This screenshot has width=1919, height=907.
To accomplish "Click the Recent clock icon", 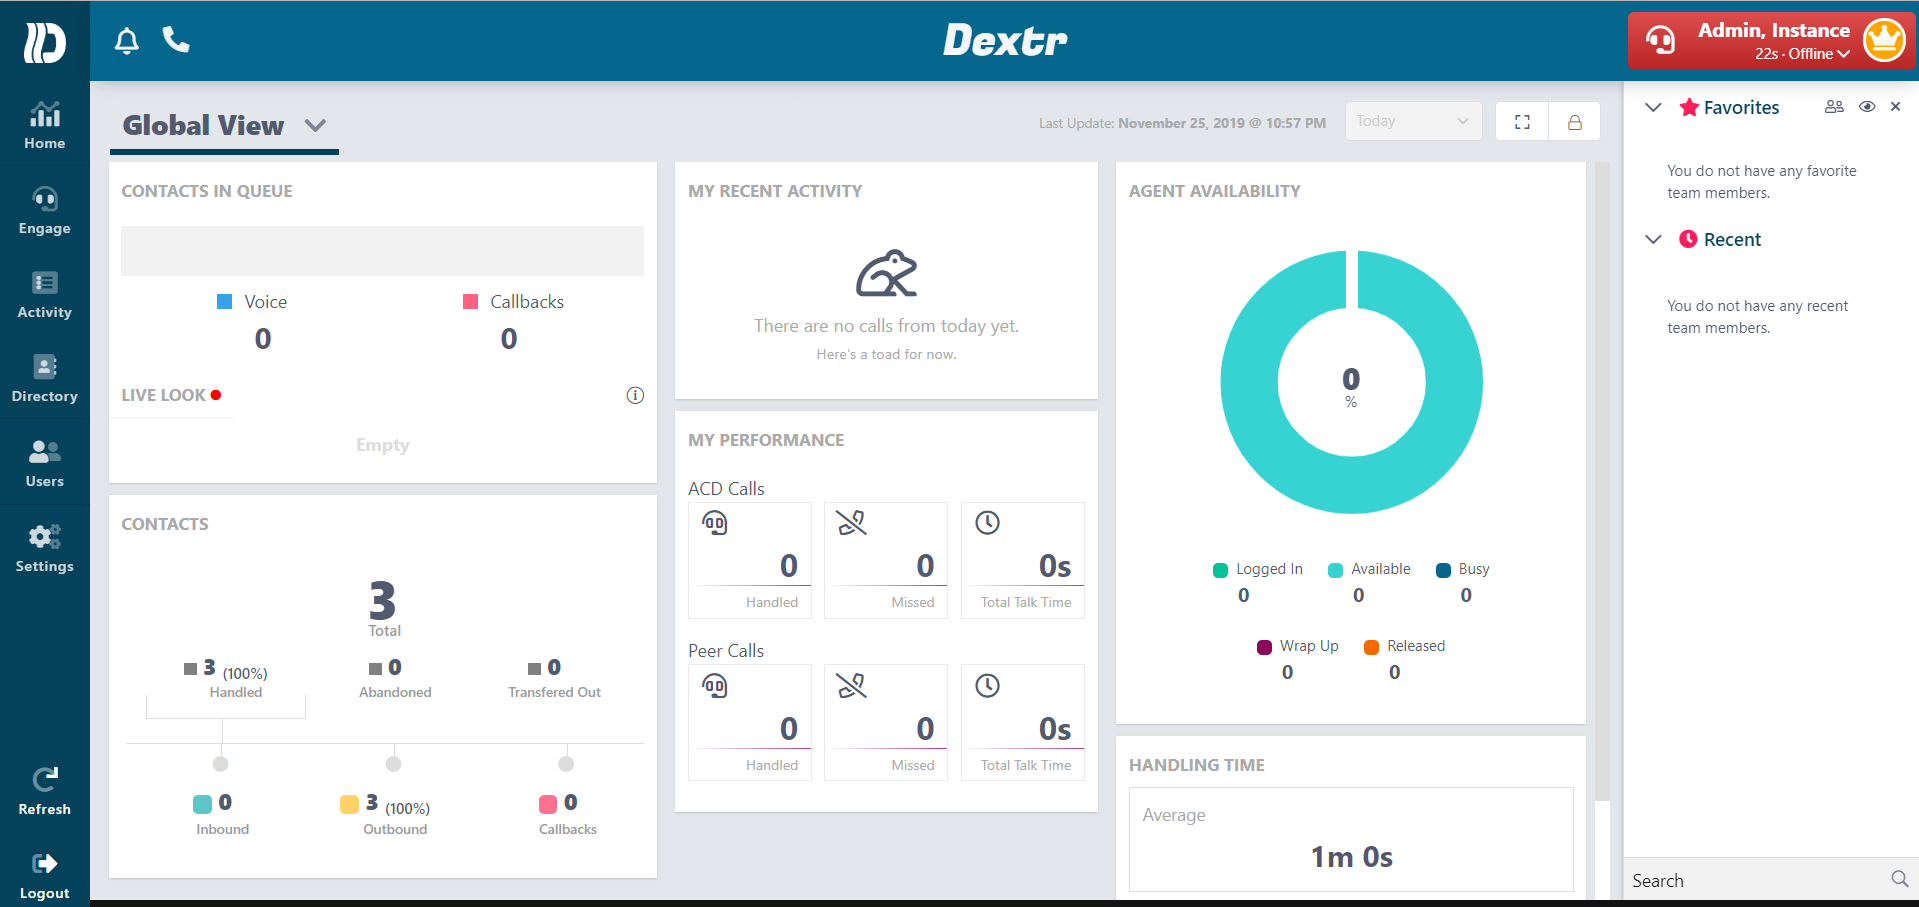I will point(1688,239).
